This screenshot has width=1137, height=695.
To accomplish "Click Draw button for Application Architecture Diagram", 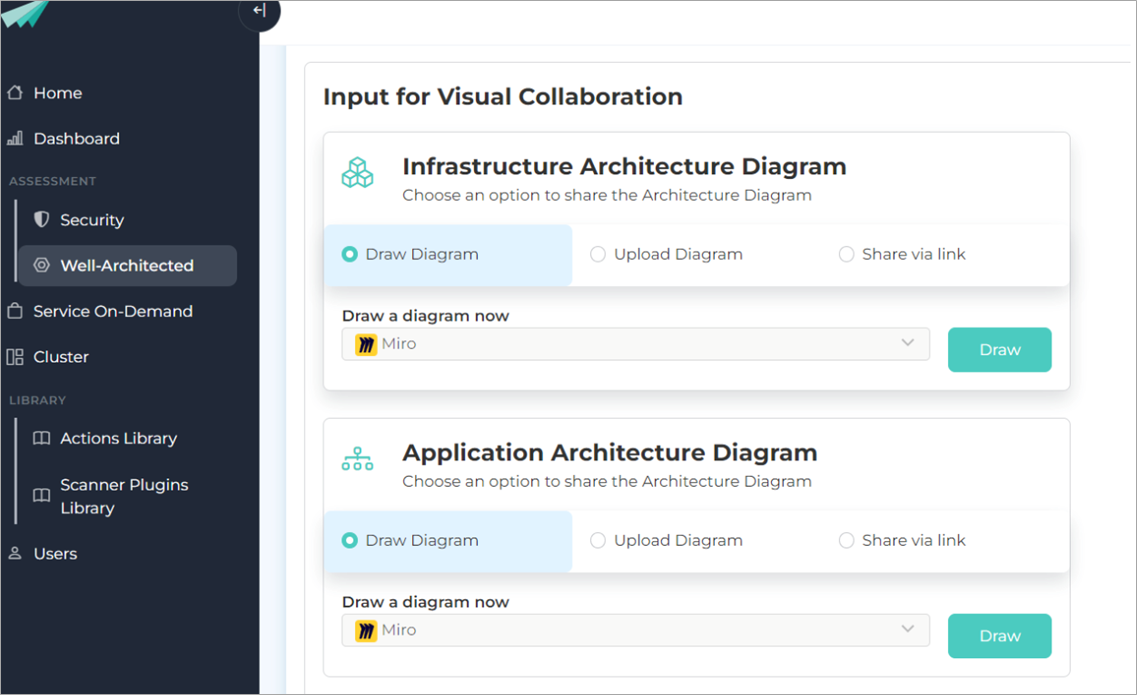I will [x=999, y=636].
